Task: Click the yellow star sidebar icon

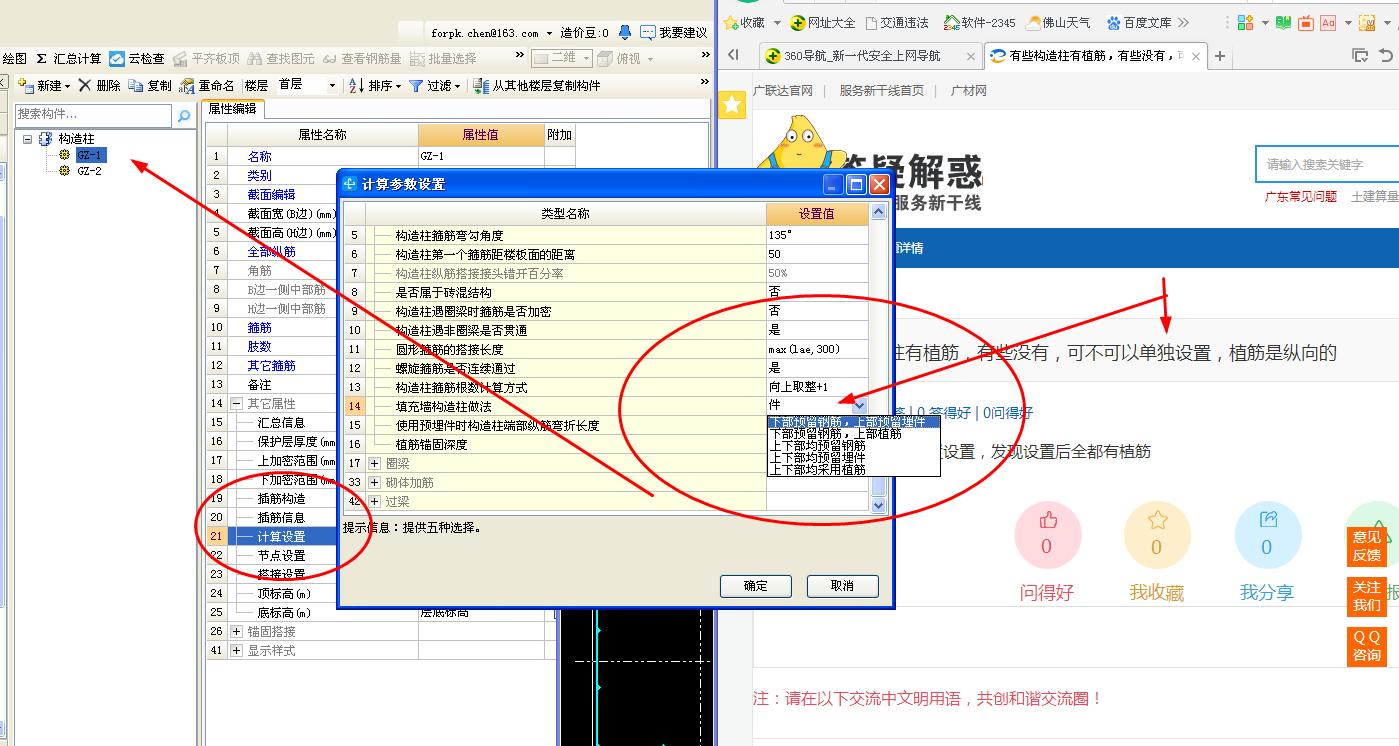Action: pos(733,104)
